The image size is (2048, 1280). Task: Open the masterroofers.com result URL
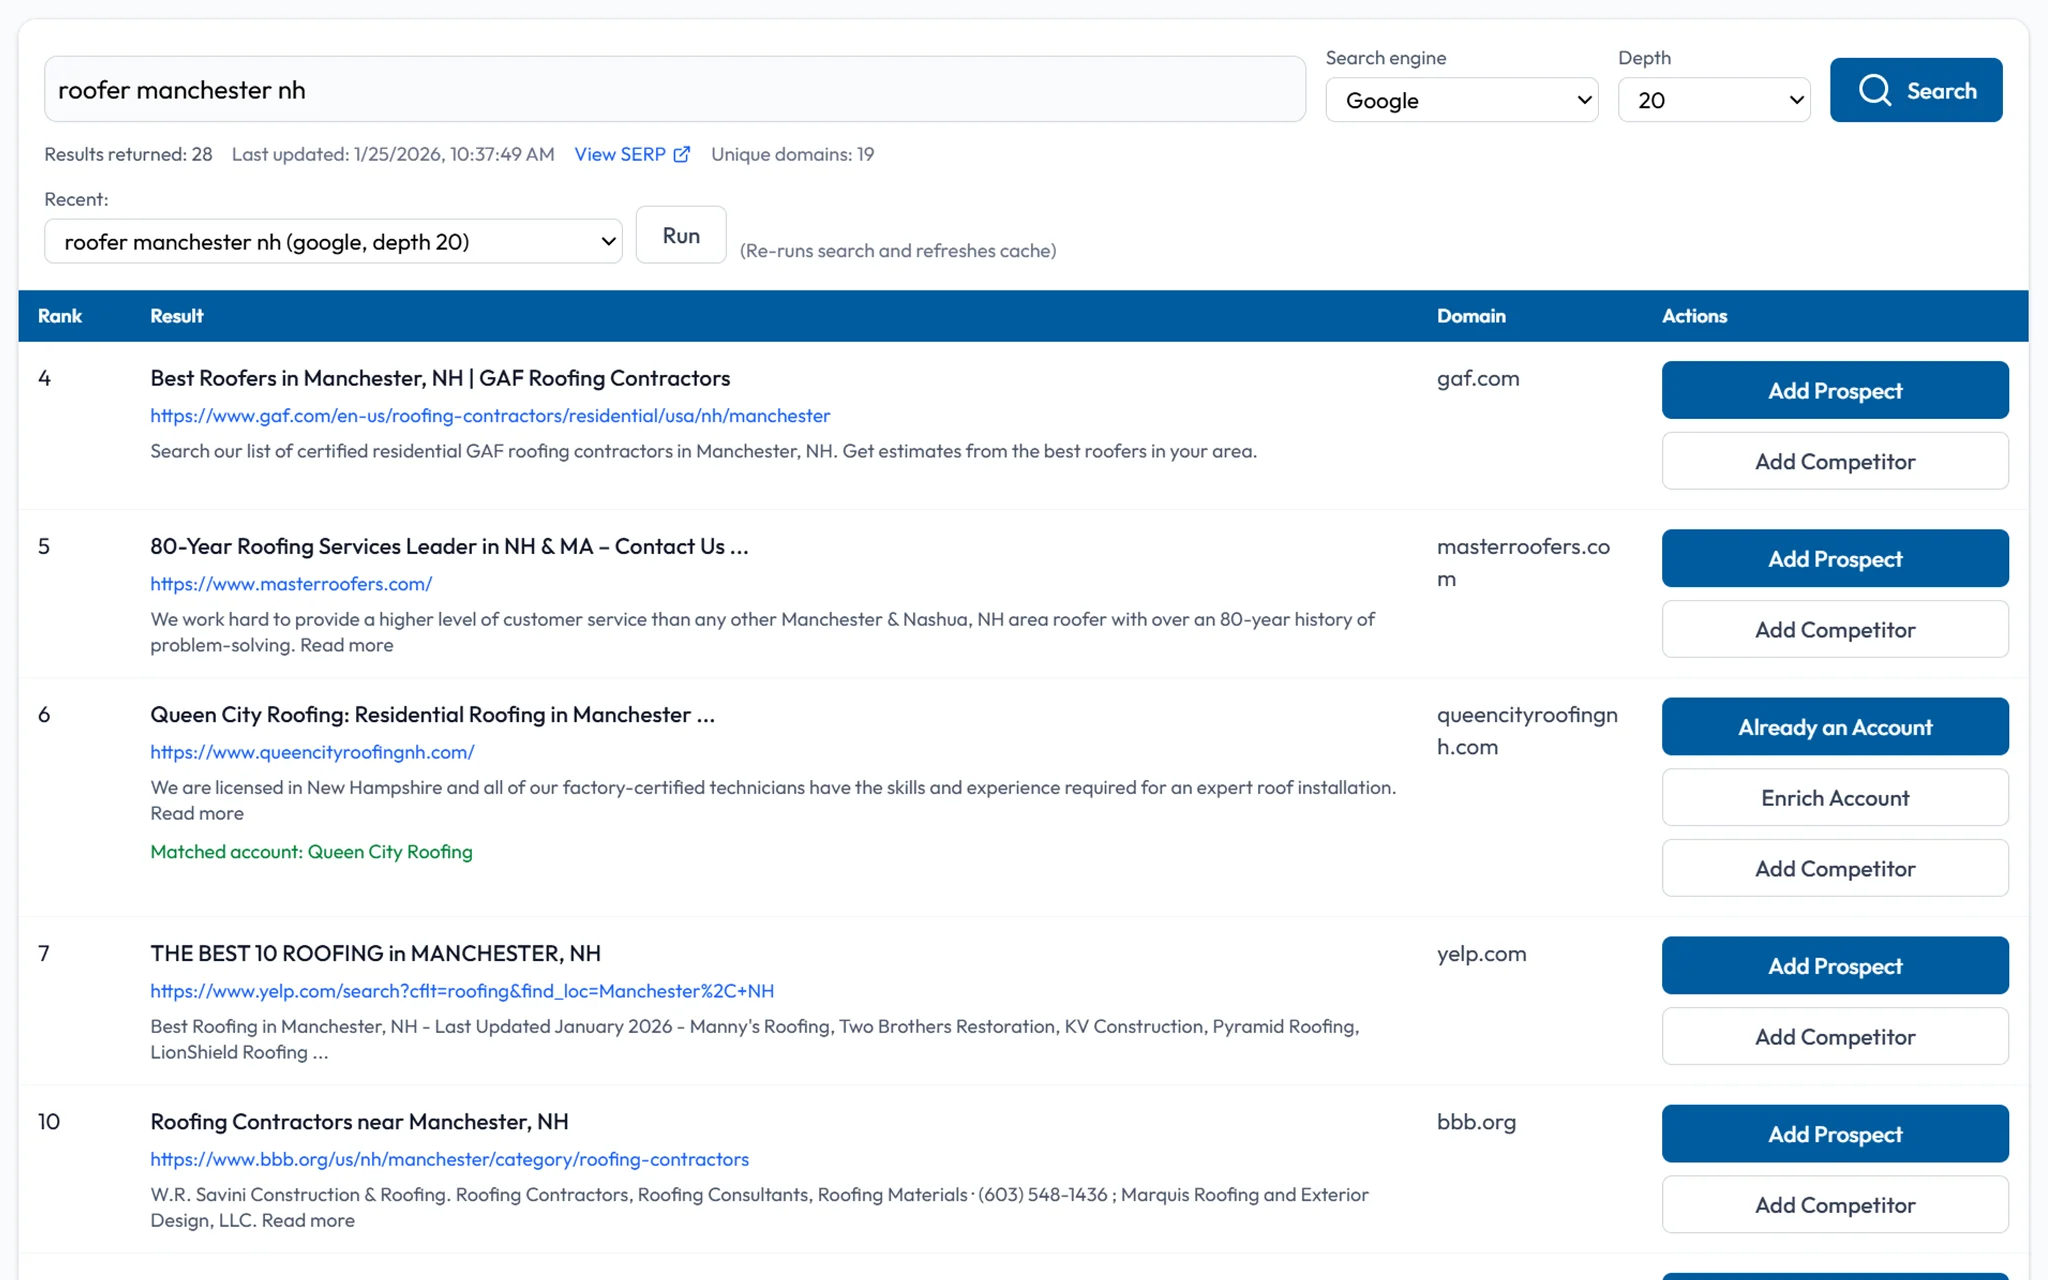coord(291,583)
